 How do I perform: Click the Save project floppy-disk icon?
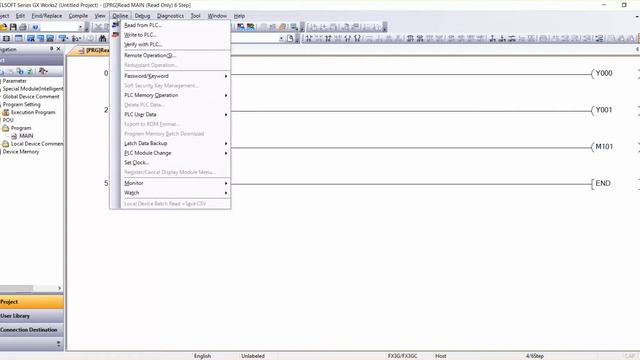coord(13,27)
